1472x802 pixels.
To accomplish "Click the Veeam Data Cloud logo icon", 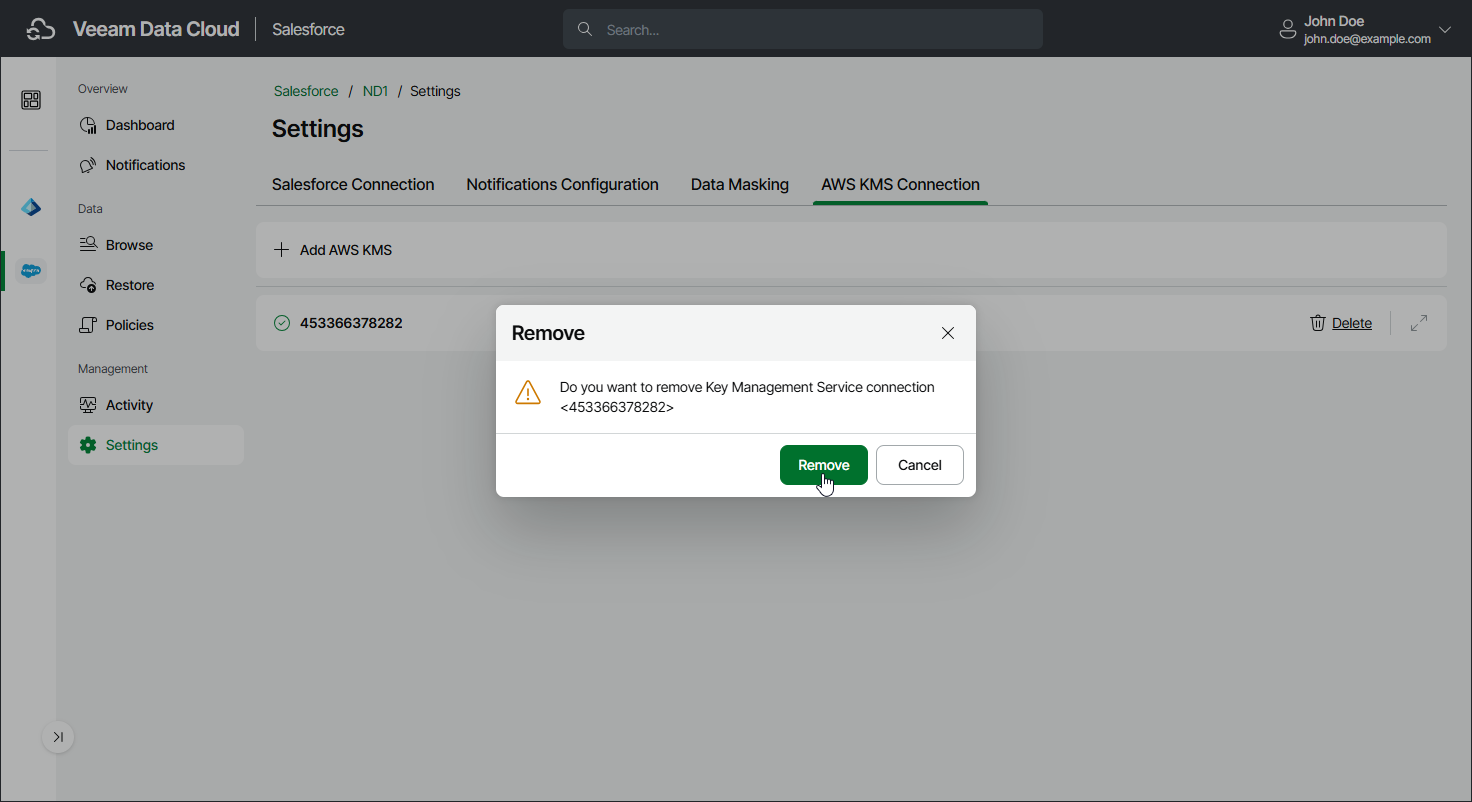I will pos(40,29).
